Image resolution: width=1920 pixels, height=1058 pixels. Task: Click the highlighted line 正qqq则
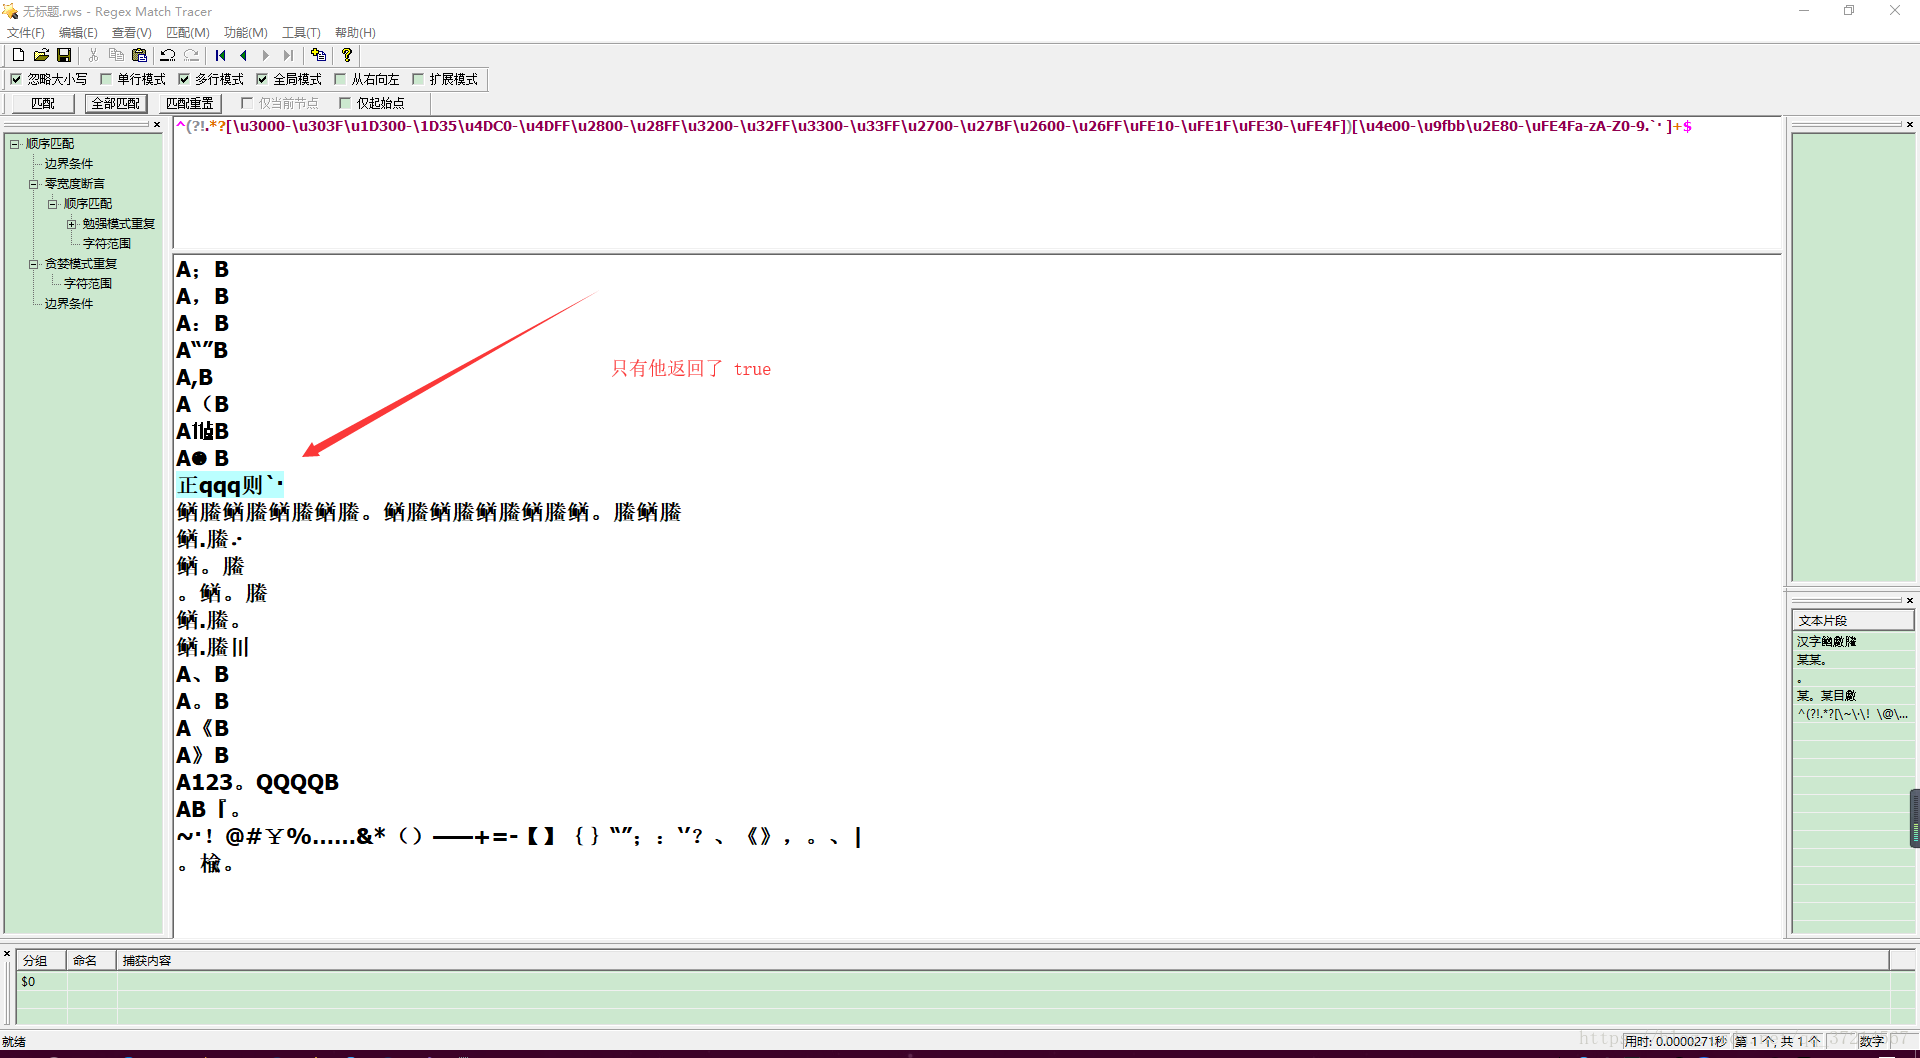point(230,485)
